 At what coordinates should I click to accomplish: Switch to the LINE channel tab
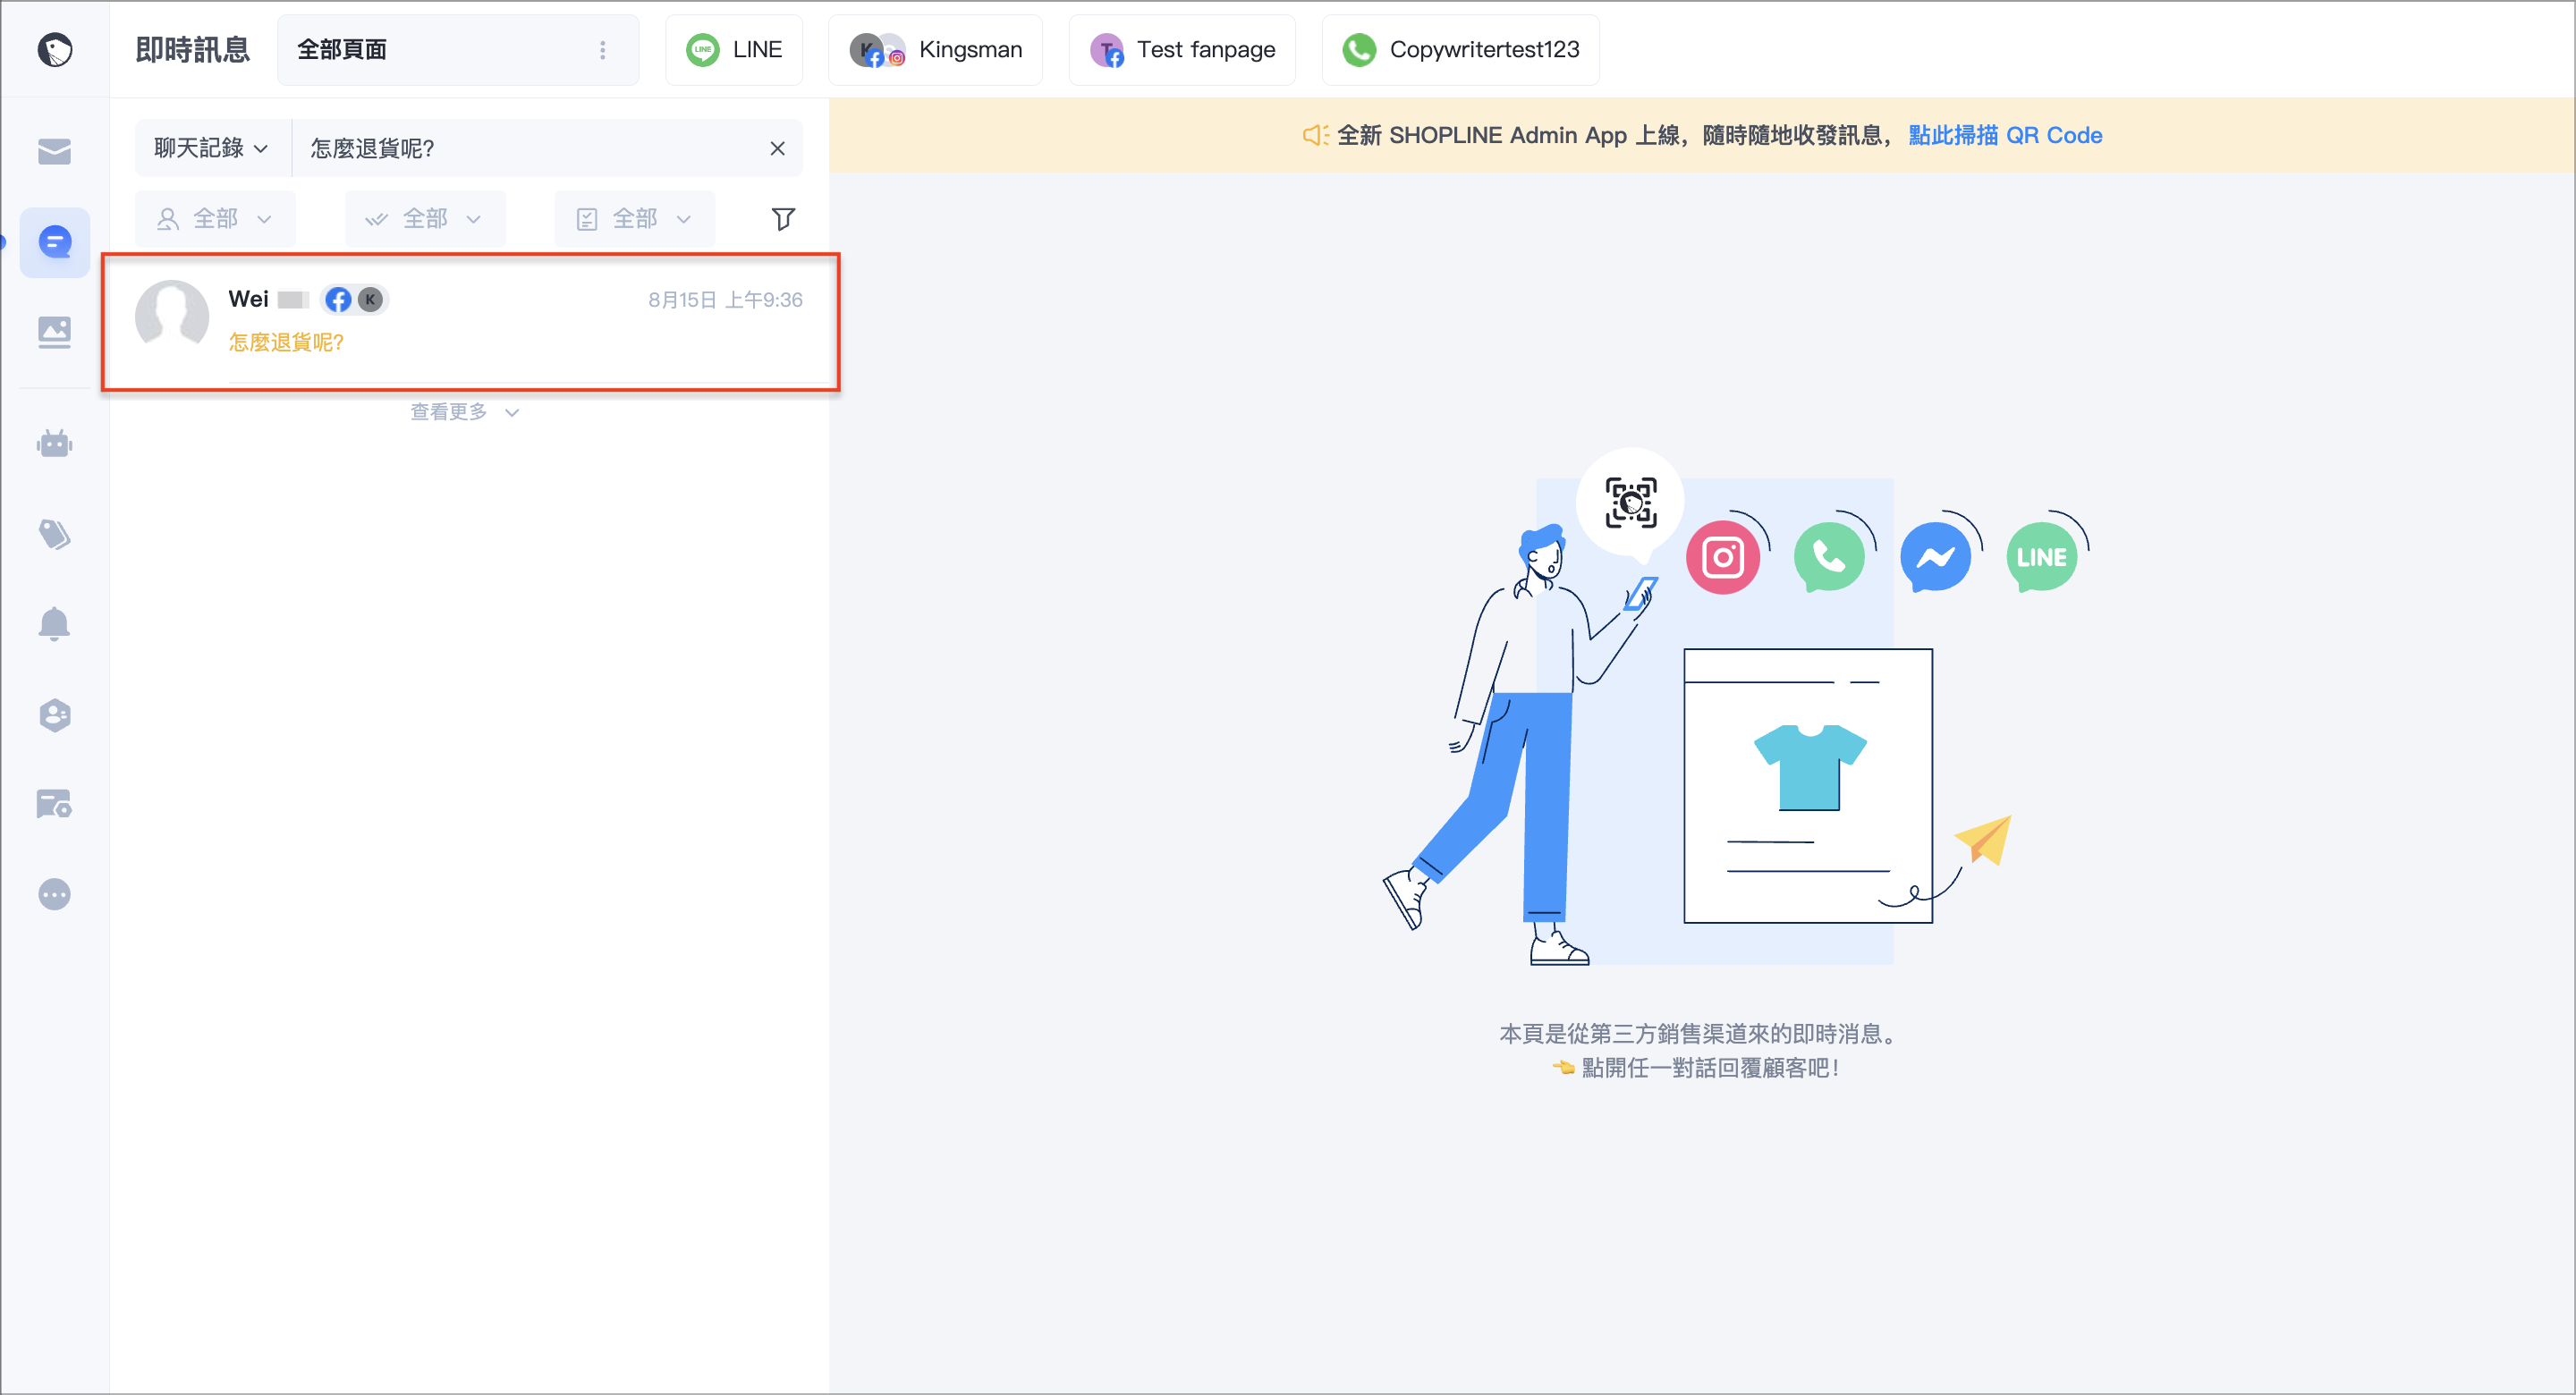734,50
